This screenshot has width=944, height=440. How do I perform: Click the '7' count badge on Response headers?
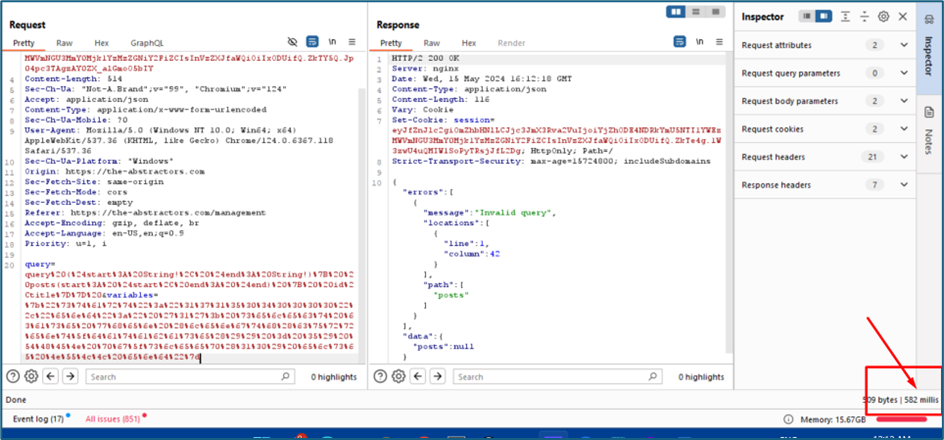click(x=874, y=185)
